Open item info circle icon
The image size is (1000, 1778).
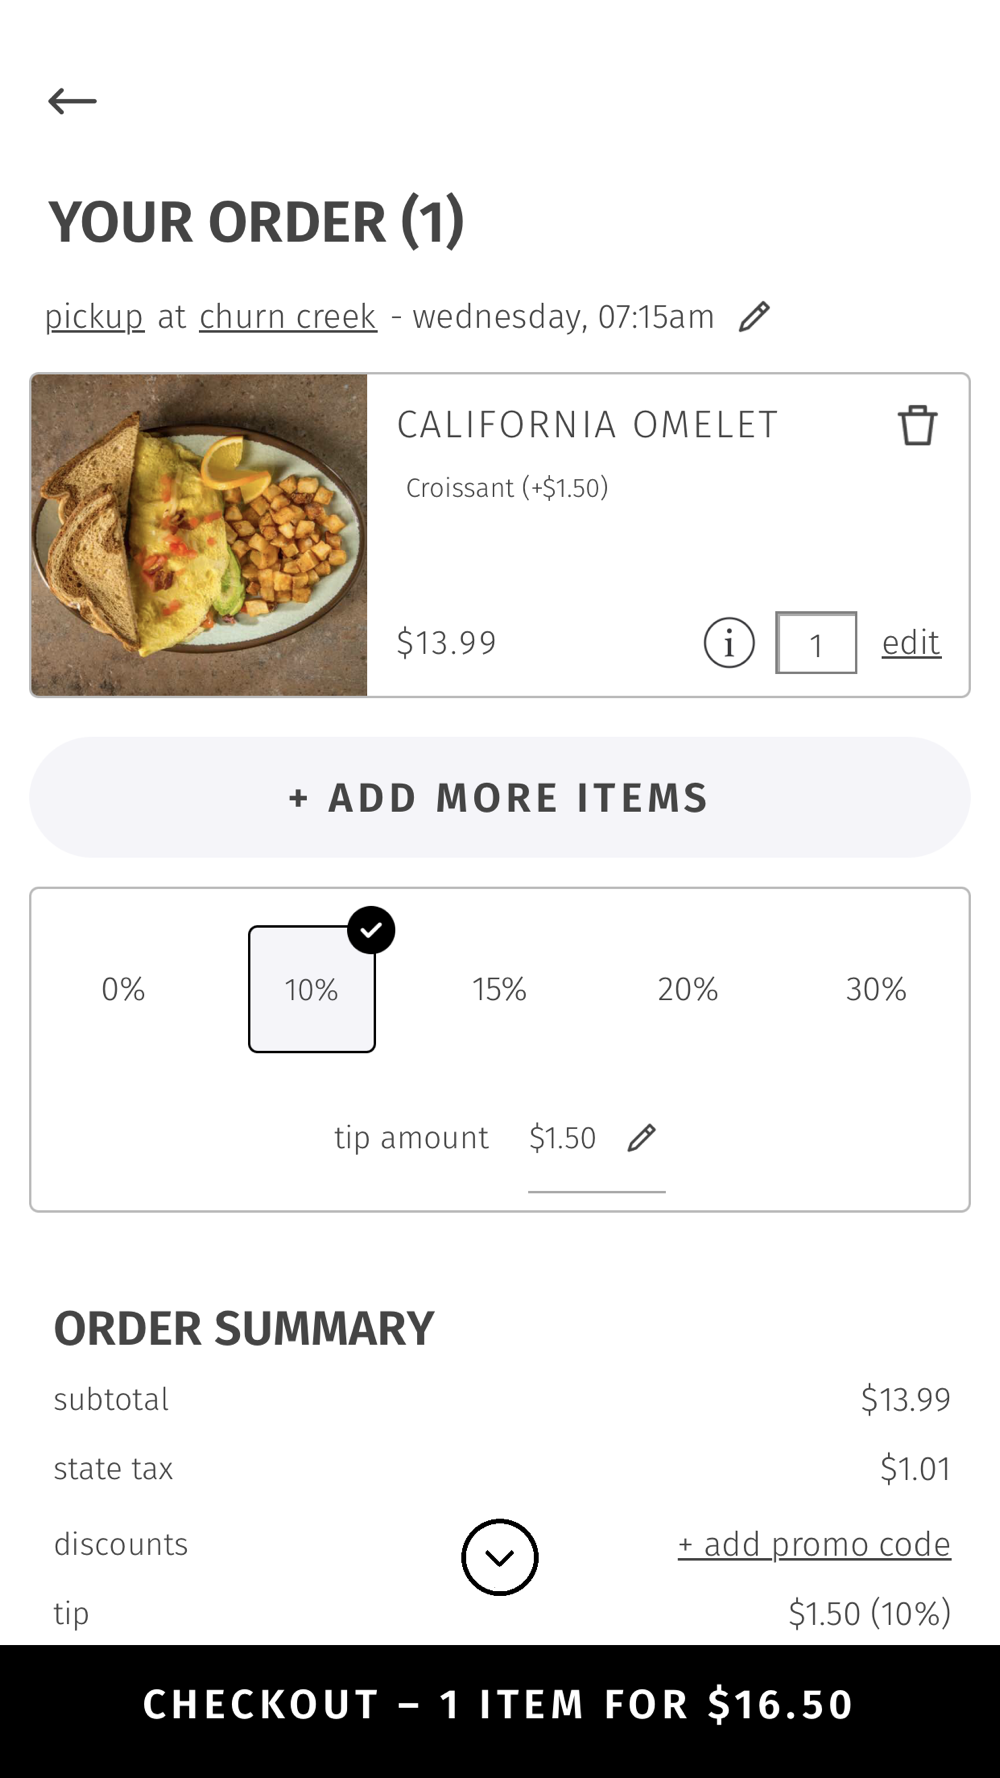(x=729, y=643)
